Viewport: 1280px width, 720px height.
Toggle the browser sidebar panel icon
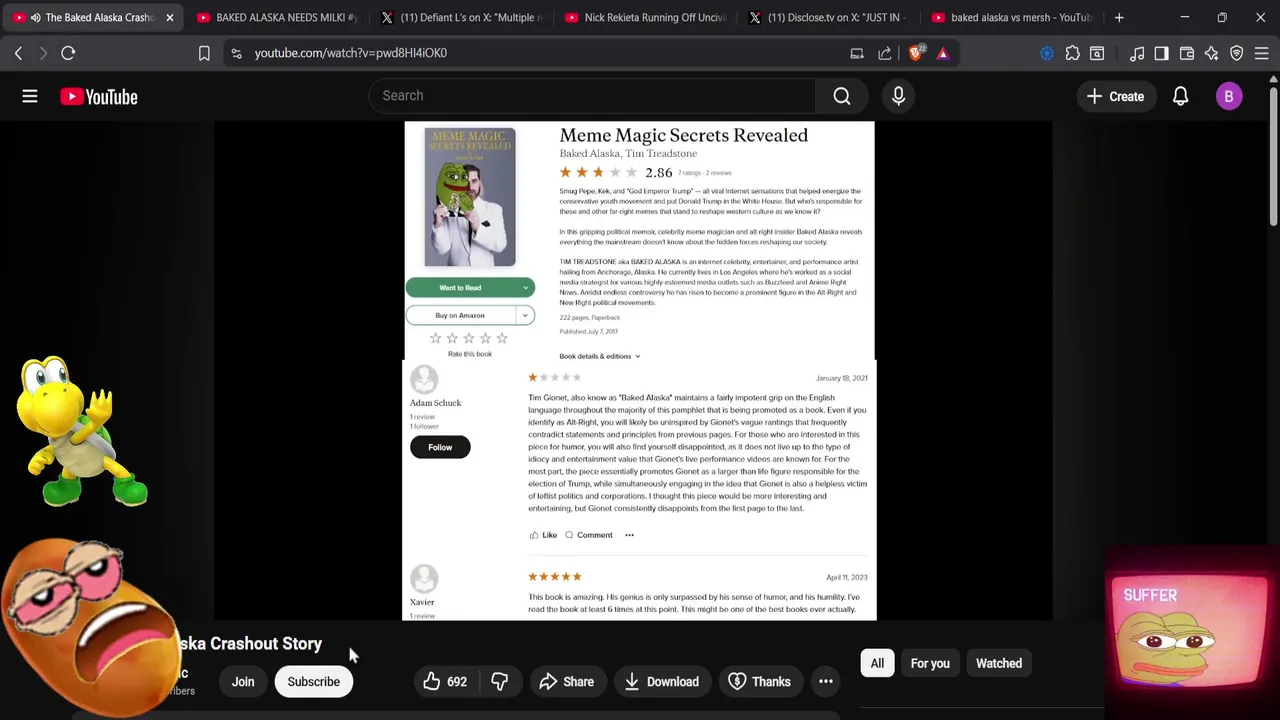[1161, 53]
